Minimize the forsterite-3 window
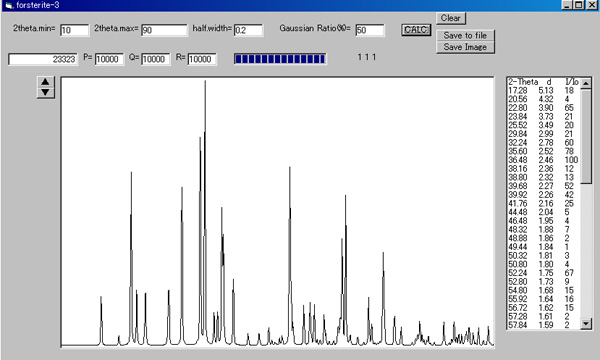This screenshot has height=360, width=600. [567, 5]
